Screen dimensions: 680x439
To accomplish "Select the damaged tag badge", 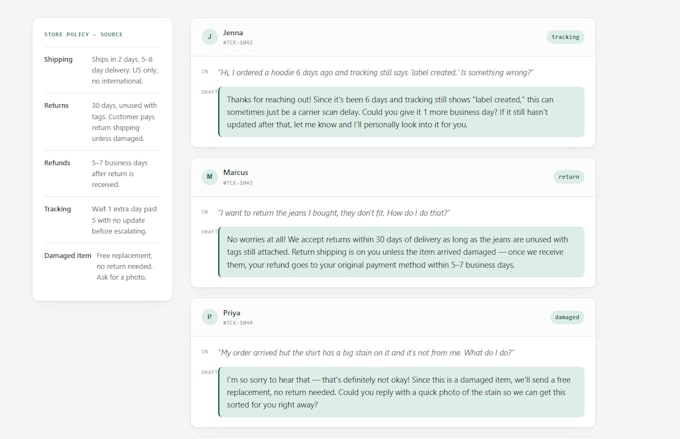I will click(567, 317).
